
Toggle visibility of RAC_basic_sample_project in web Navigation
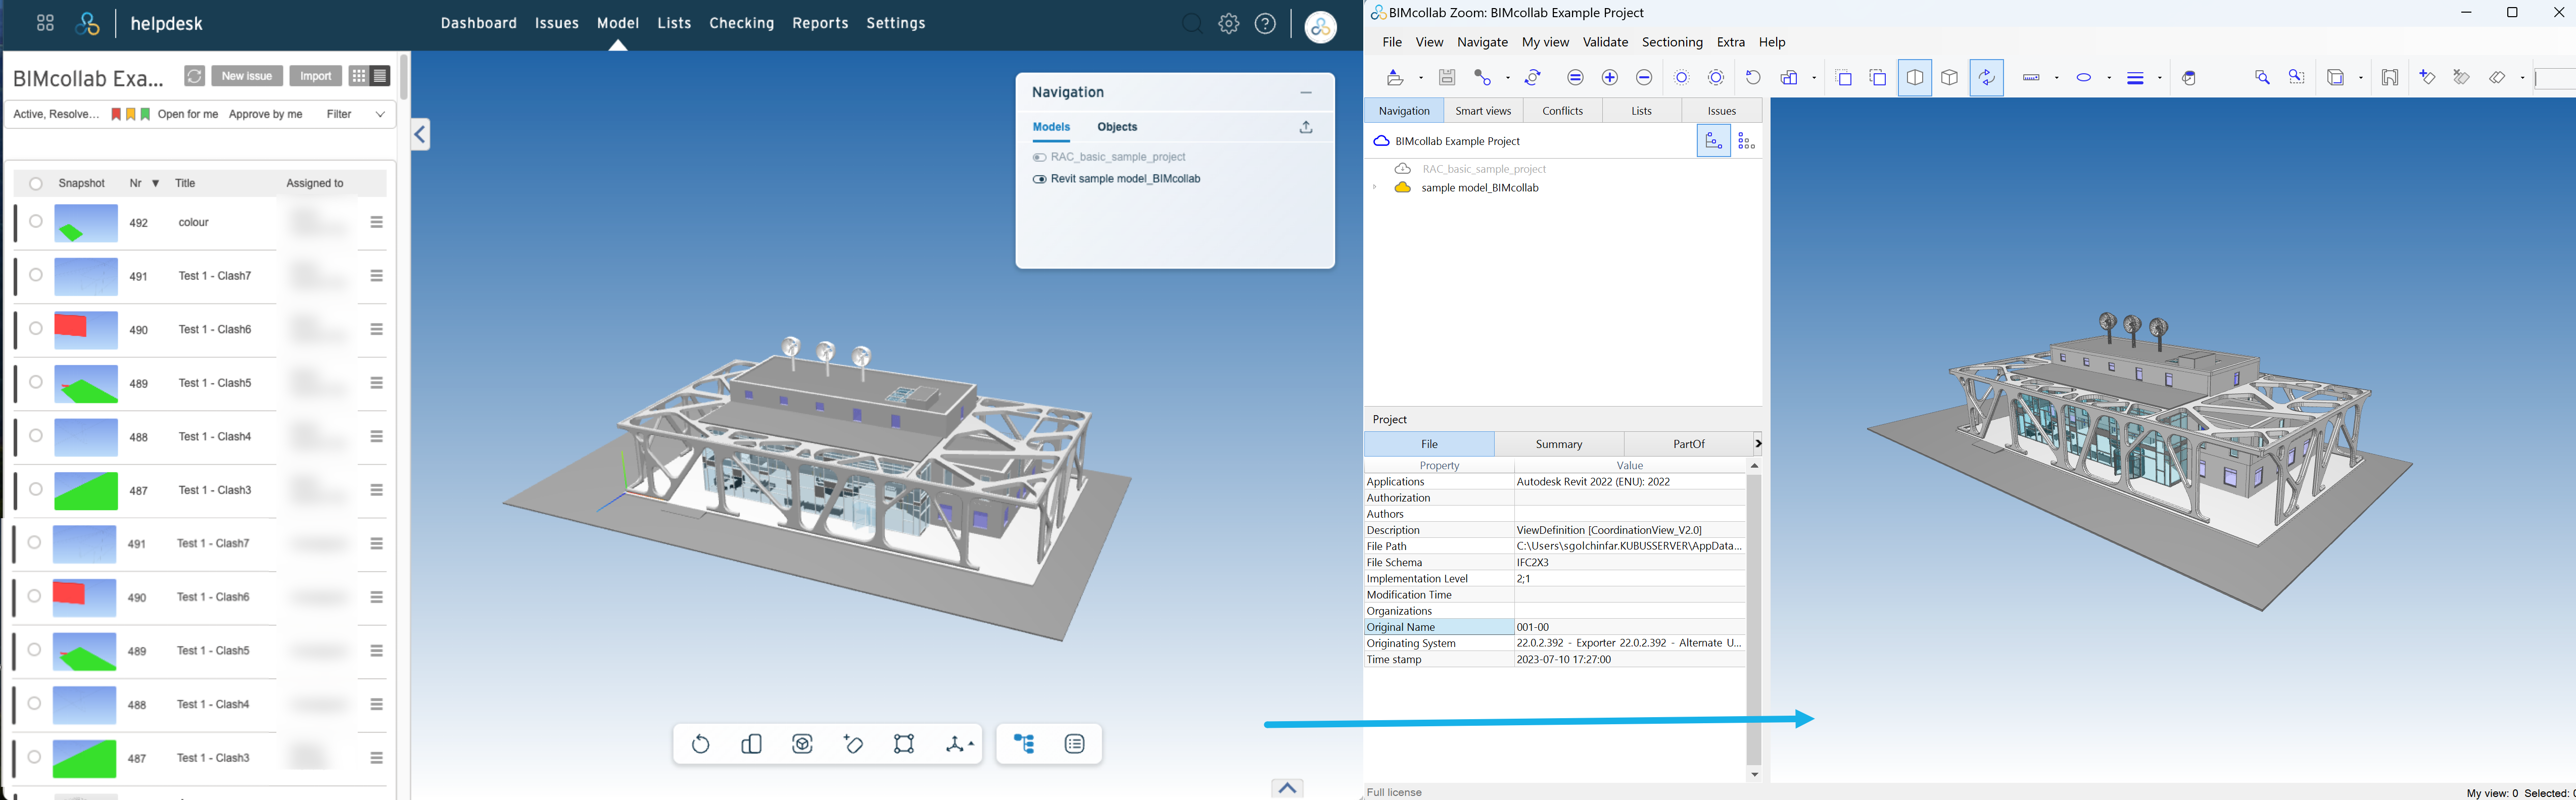1039,158
